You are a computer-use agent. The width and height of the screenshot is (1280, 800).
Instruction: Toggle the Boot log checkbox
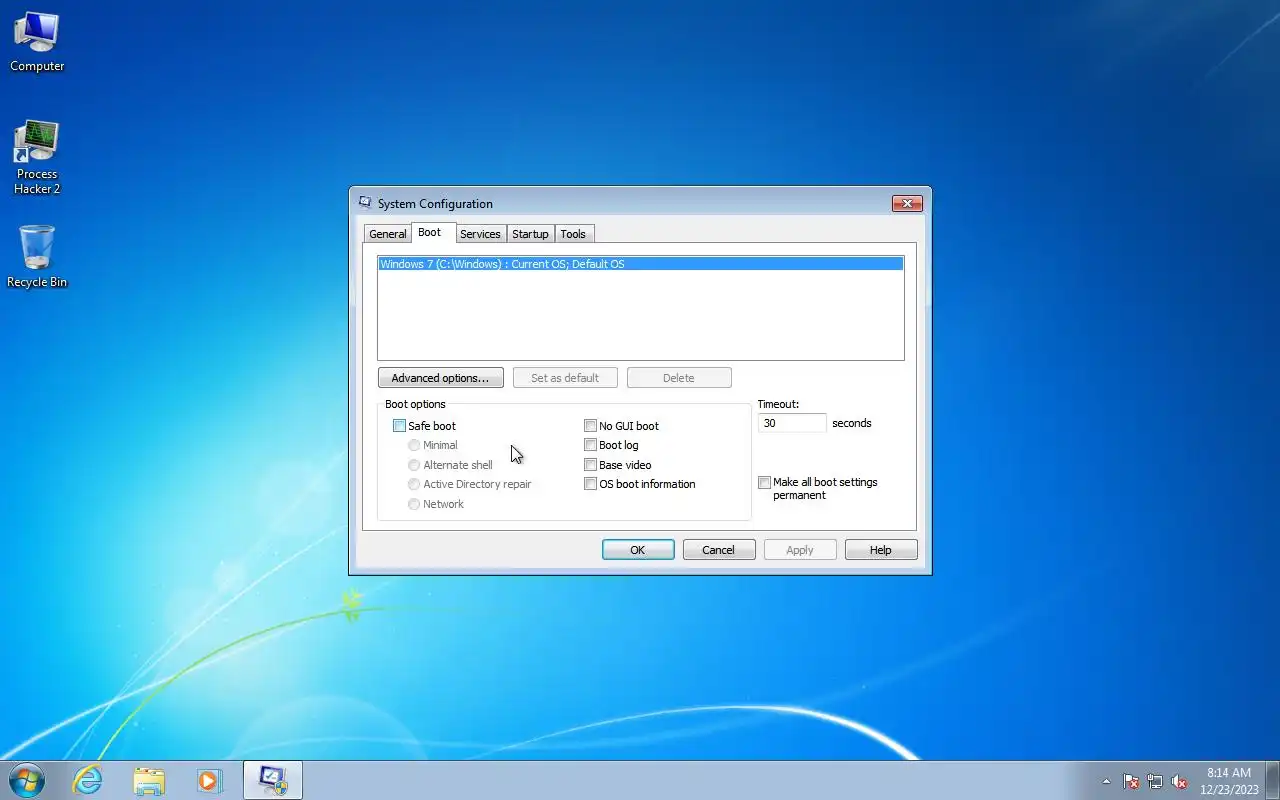point(590,445)
